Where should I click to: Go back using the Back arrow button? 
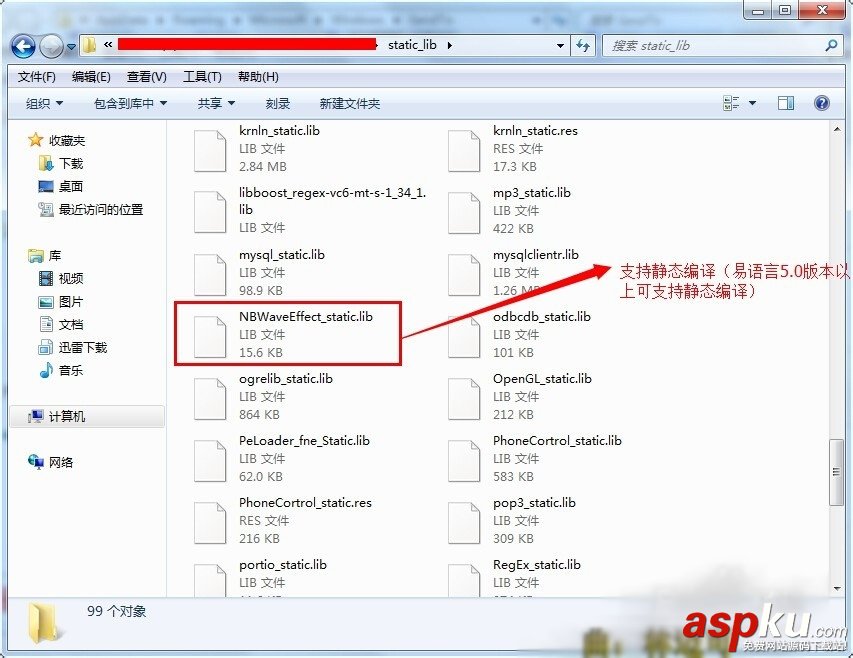[23, 47]
